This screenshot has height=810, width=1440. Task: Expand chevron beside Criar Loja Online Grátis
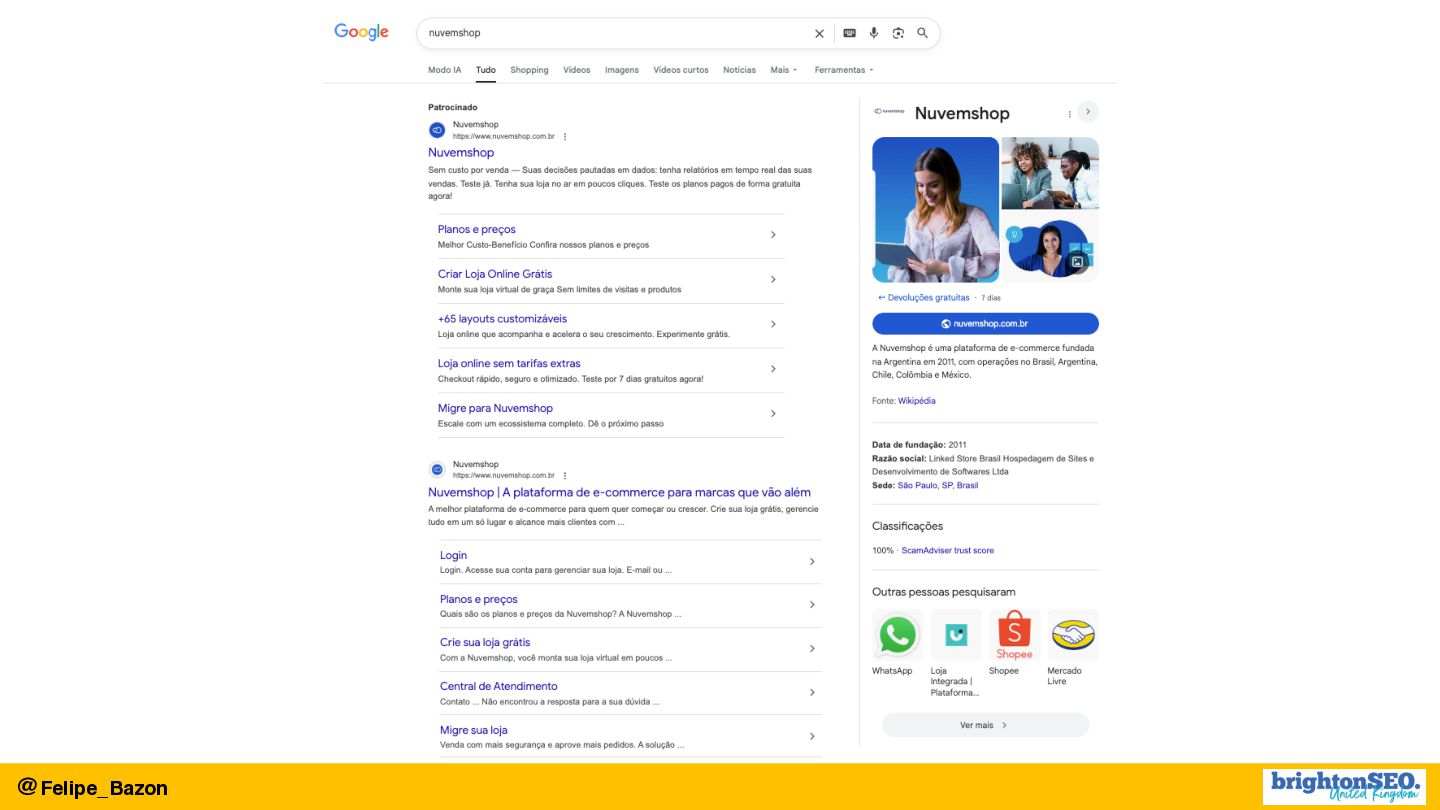[773, 279]
